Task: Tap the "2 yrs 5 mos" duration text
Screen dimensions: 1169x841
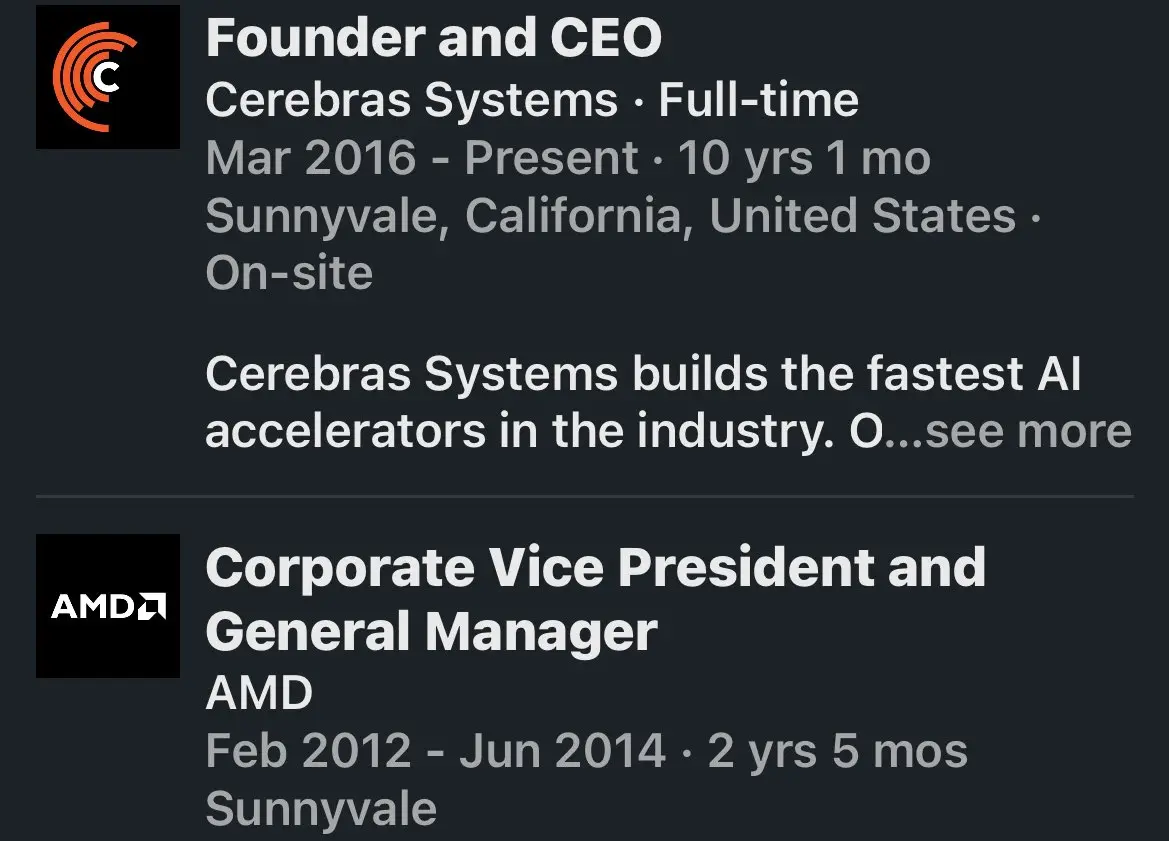Action: (x=837, y=751)
